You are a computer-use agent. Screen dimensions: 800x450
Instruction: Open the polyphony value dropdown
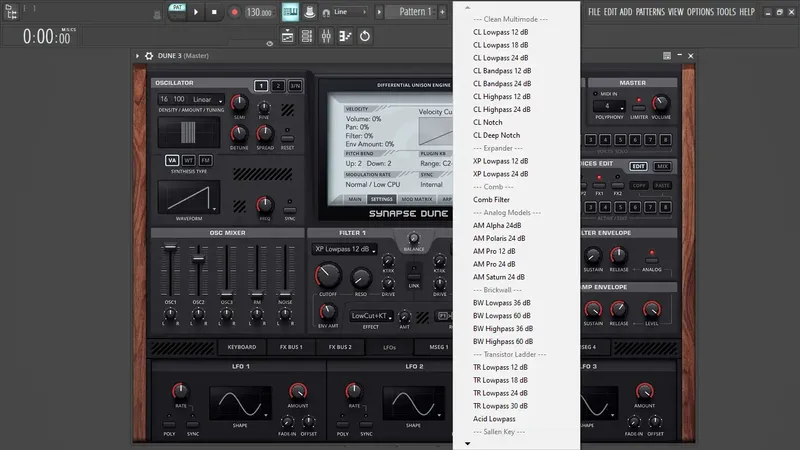[609, 106]
